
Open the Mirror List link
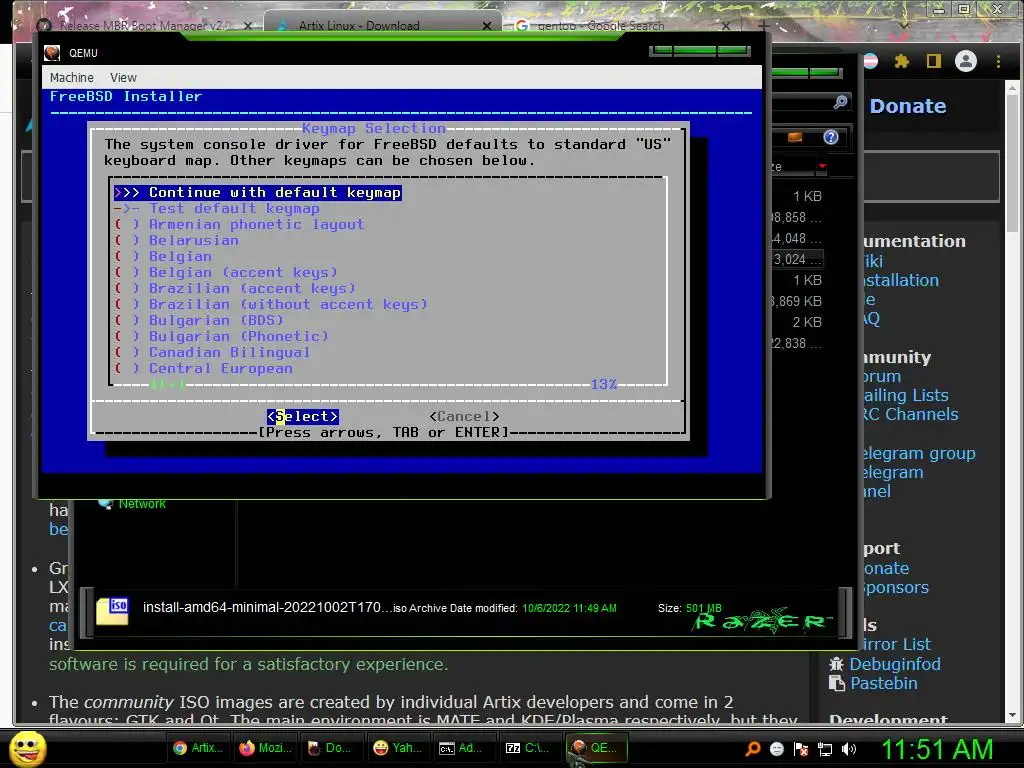(897, 644)
